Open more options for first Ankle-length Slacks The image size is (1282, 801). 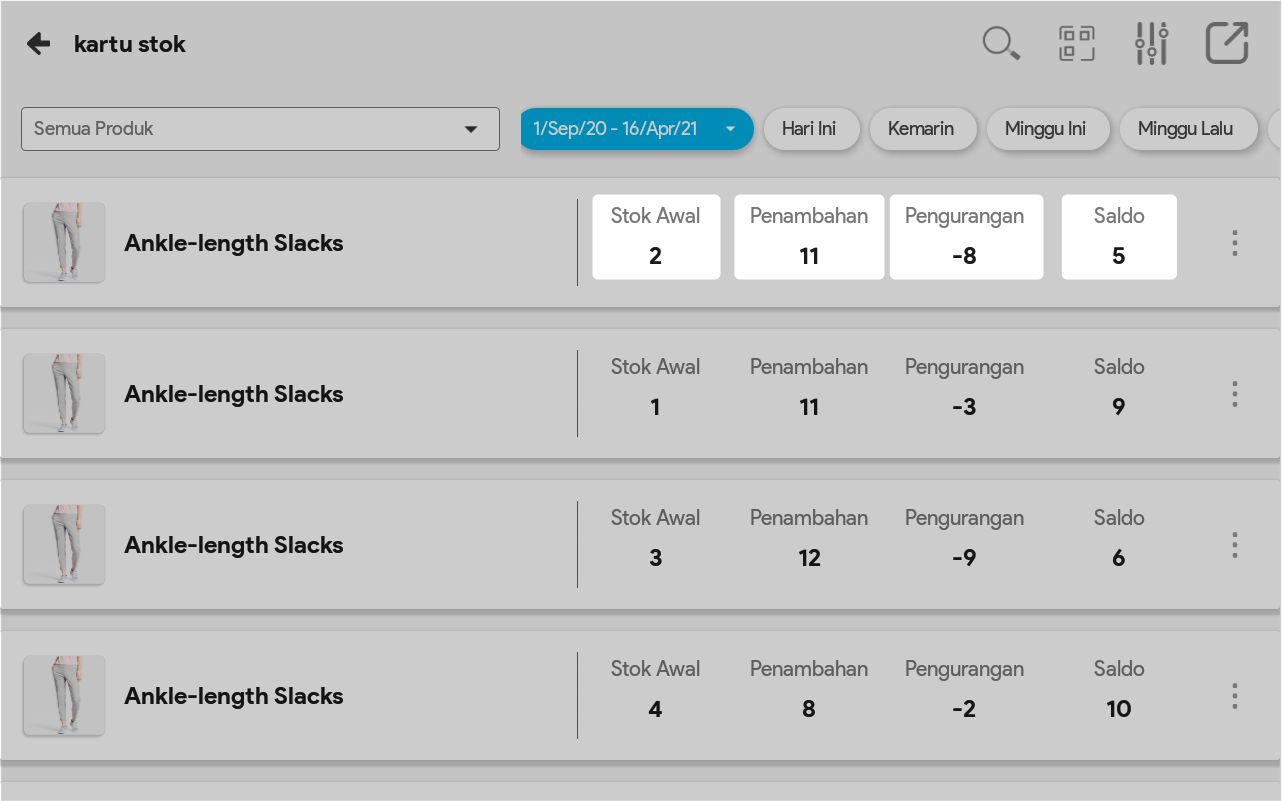1235,243
